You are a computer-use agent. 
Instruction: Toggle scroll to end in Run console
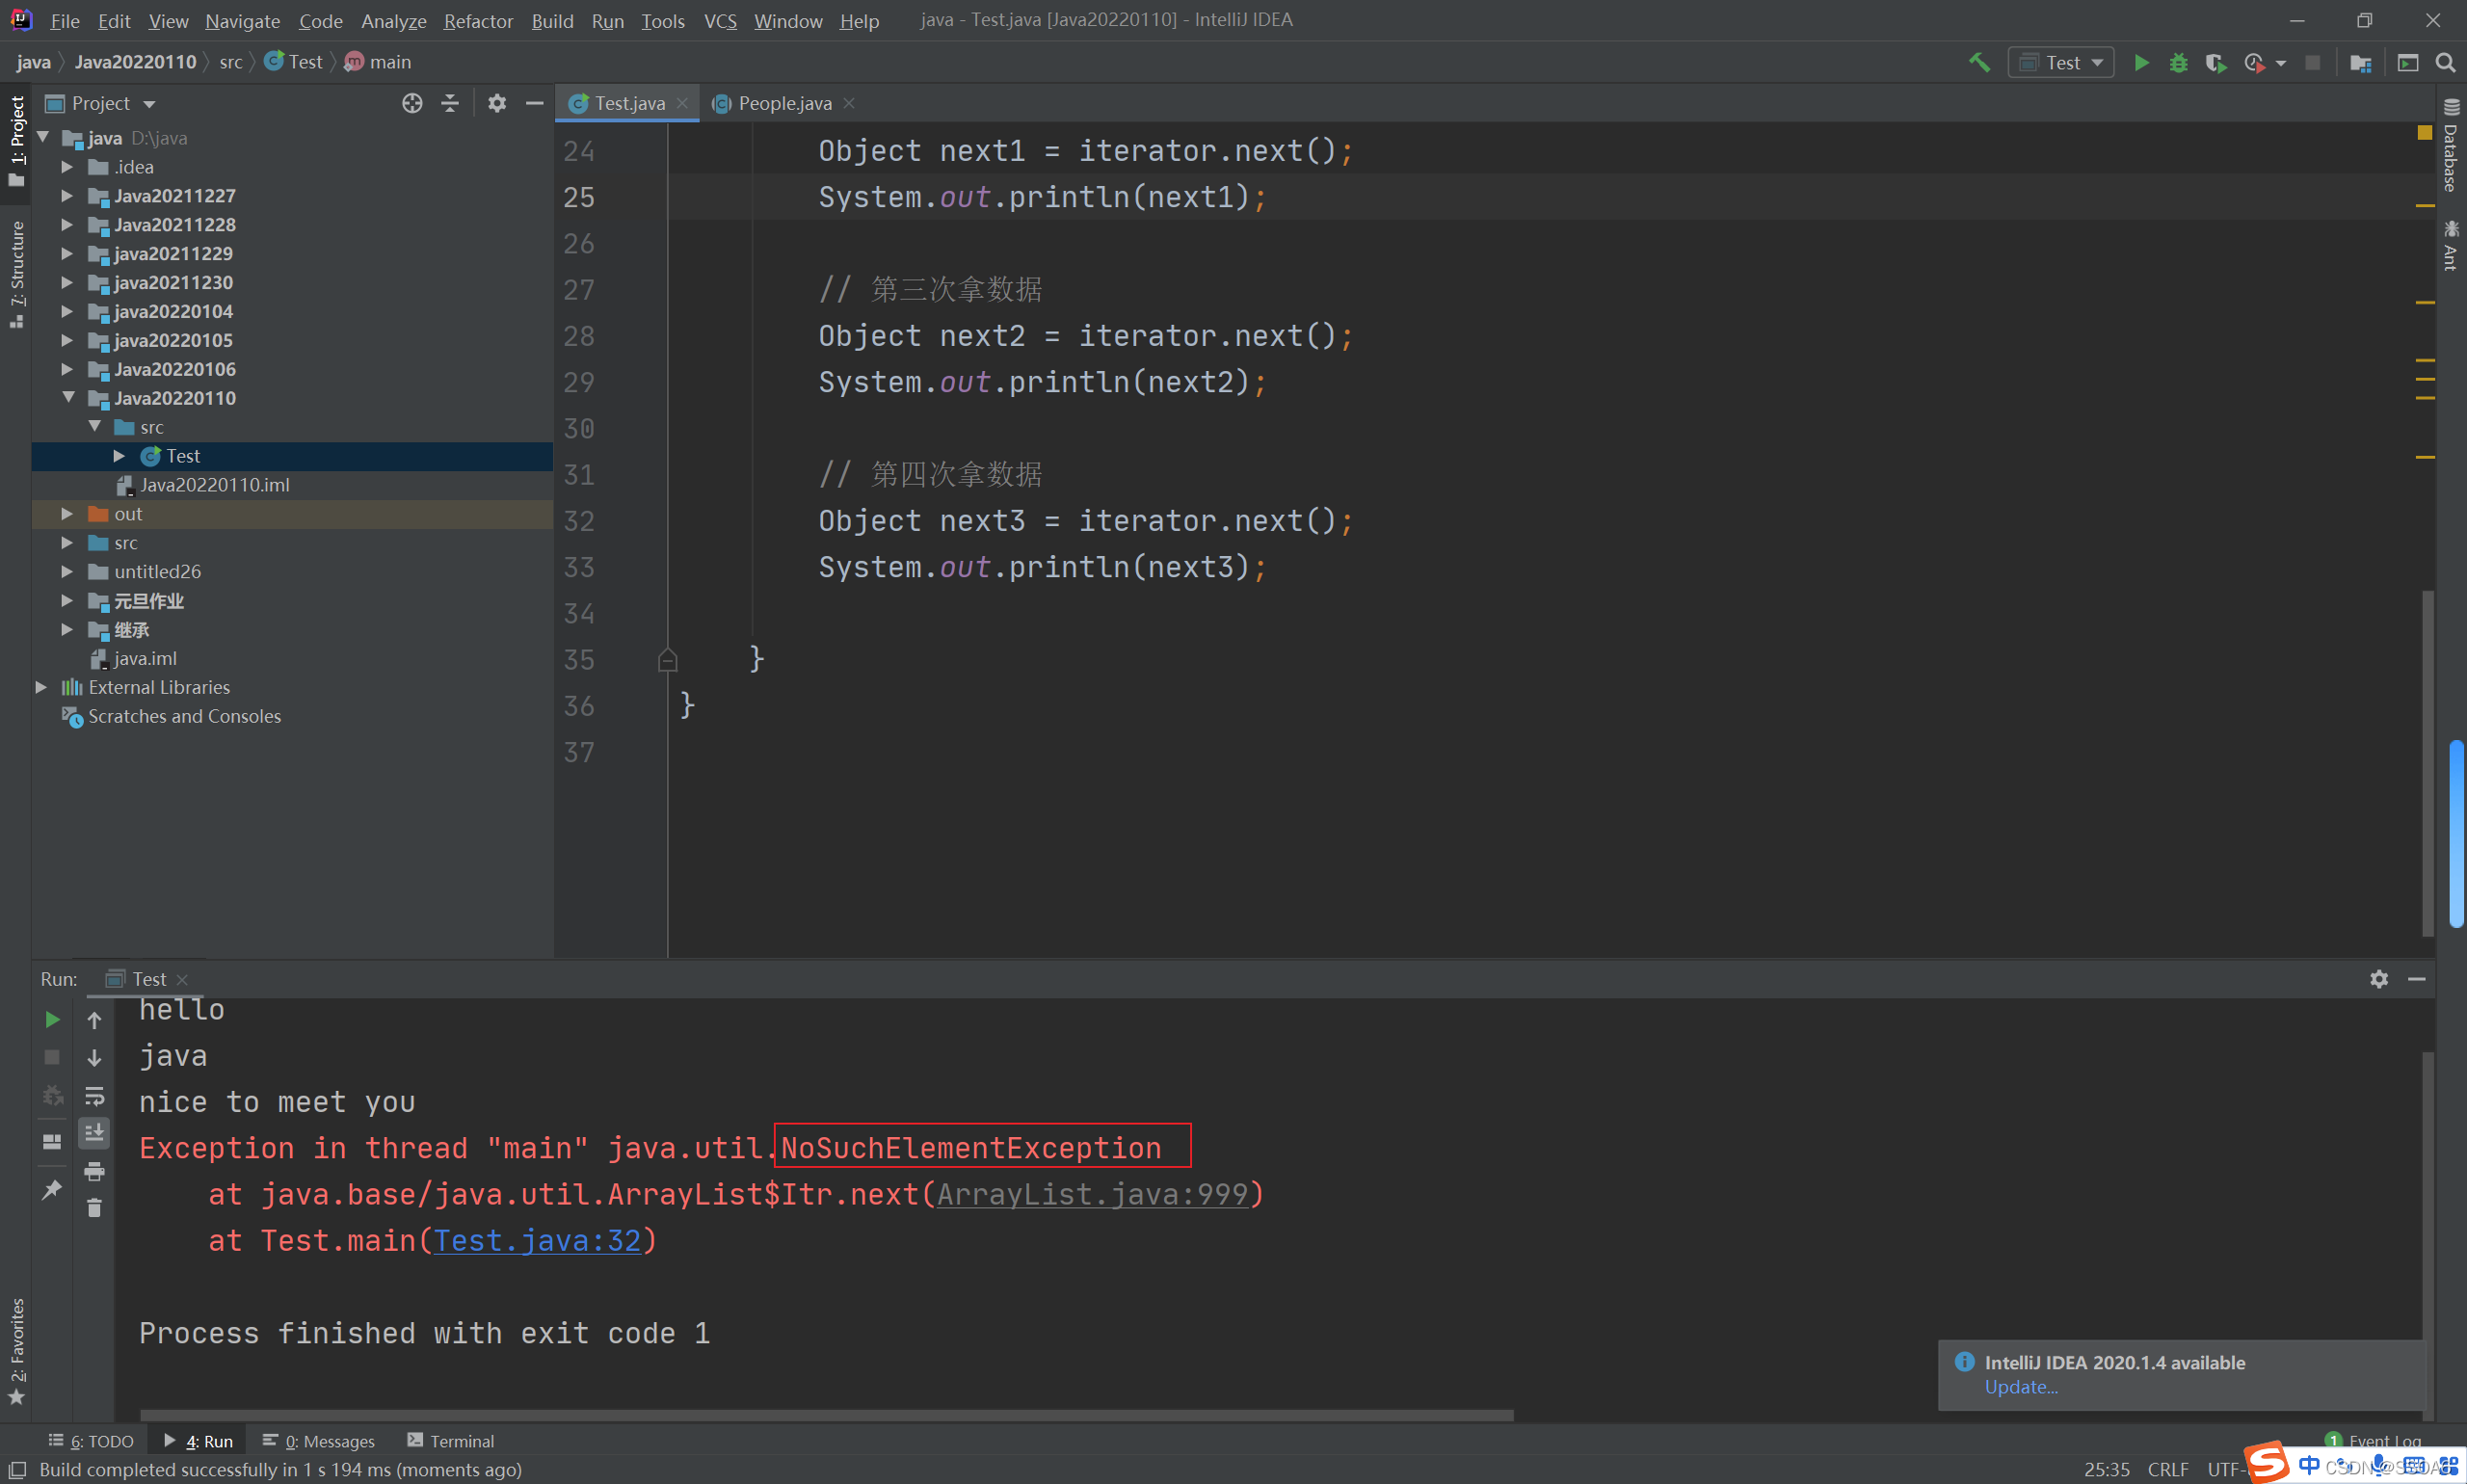pyautogui.click(x=94, y=1132)
